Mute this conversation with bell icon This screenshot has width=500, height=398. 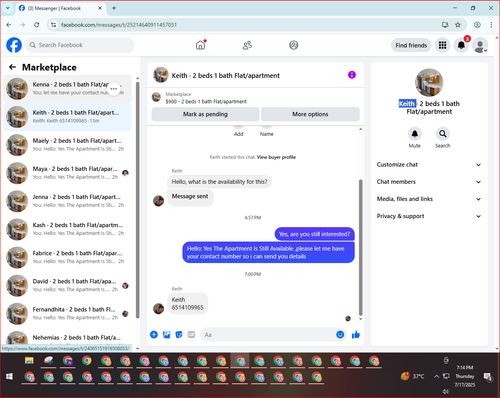tap(415, 134)
